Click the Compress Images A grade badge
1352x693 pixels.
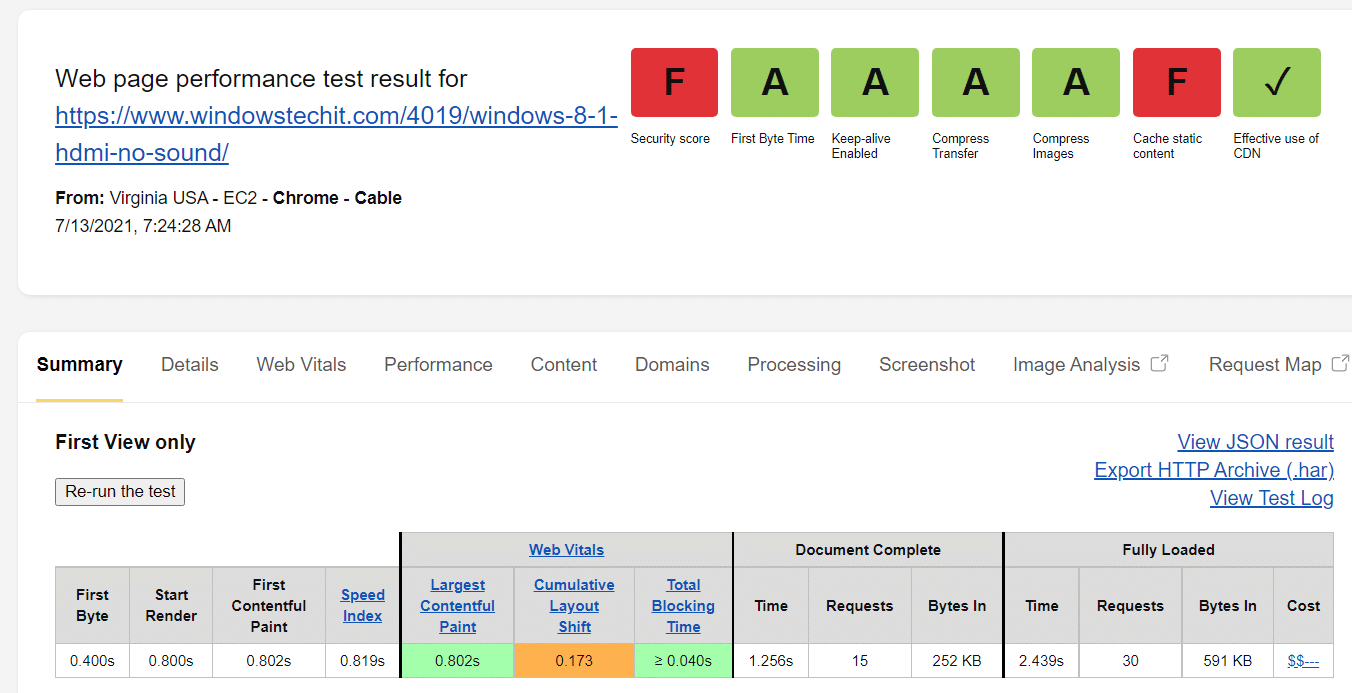(x=1076, y=82)
